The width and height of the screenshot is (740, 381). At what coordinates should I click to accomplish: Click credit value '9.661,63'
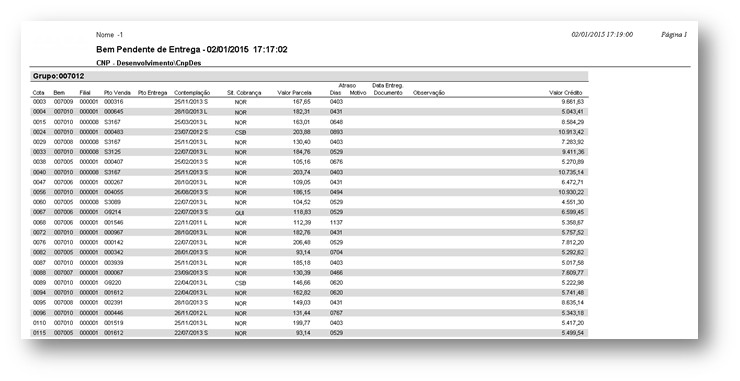(572, 102)
